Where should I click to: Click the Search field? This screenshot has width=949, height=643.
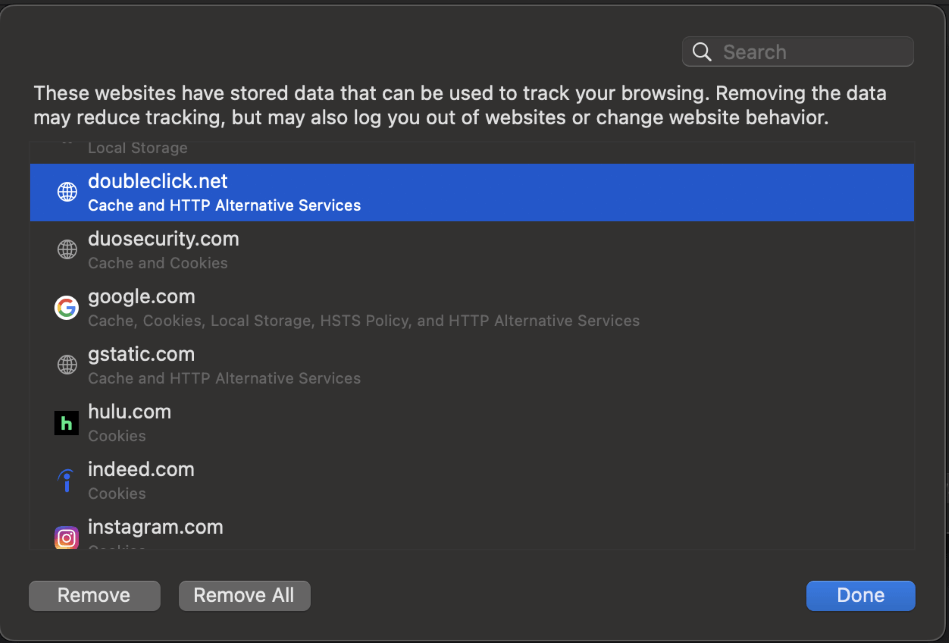798,51
